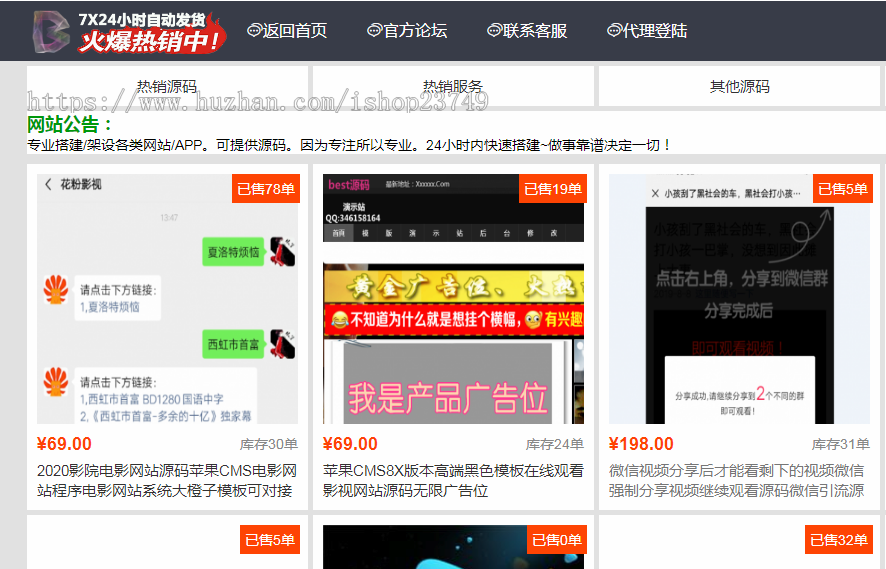886x569 pixels.
Task: Click the 库存31单 stock label
Action: (841, 445)
